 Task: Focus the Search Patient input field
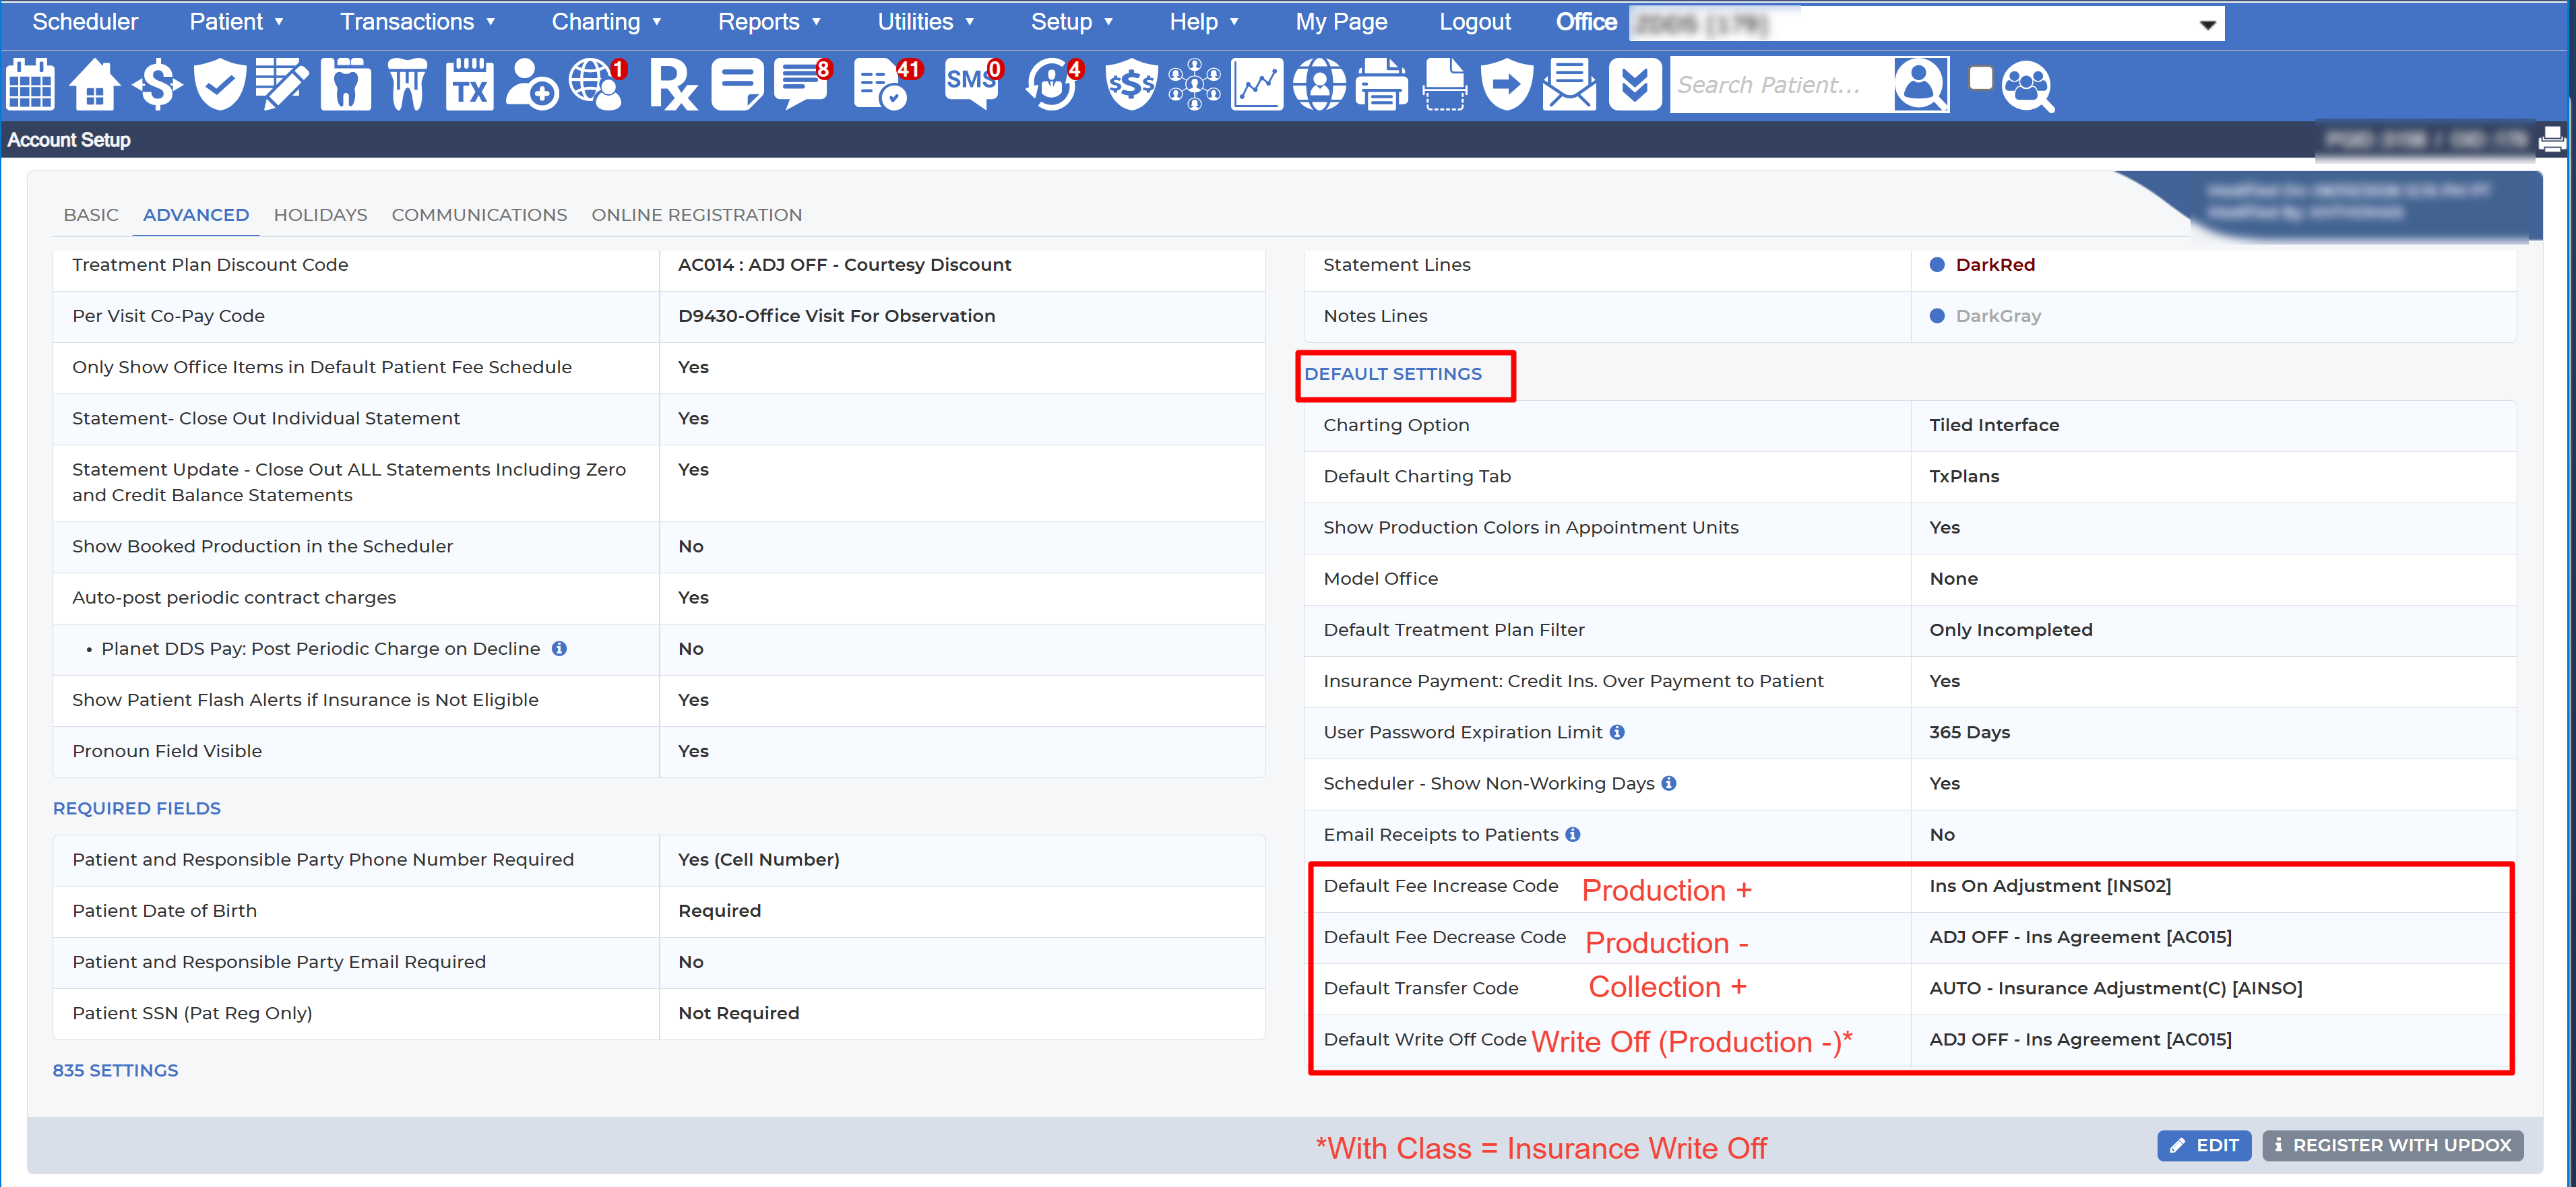click(x=1781, y=85)
